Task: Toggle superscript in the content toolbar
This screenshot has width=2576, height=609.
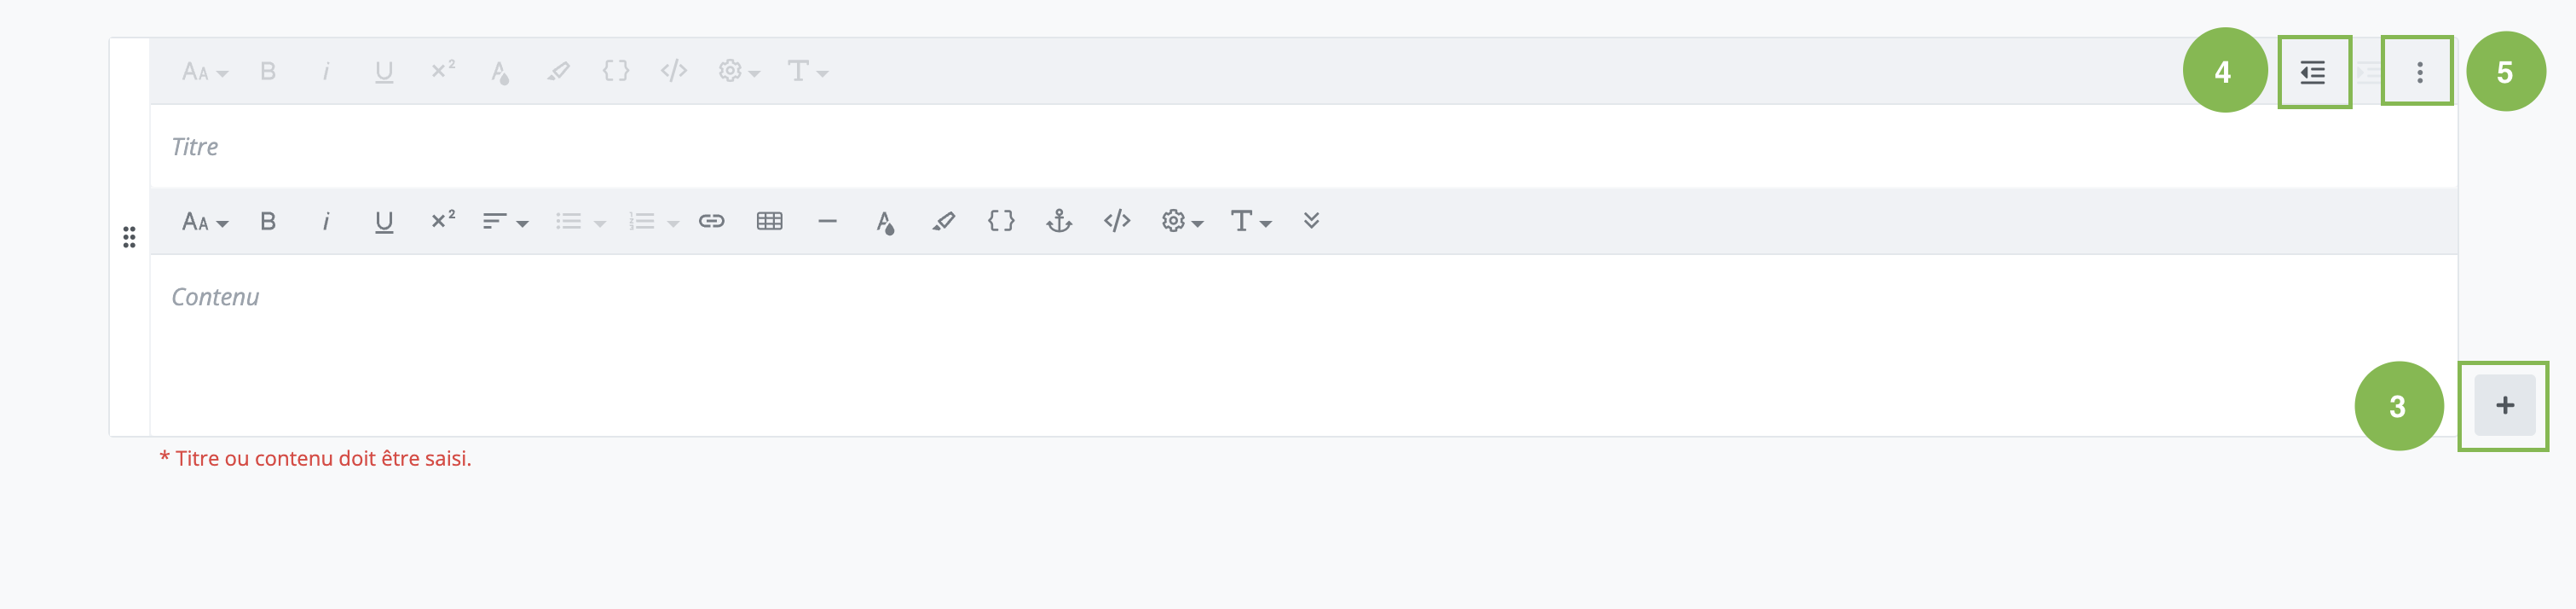Action: 442,221
